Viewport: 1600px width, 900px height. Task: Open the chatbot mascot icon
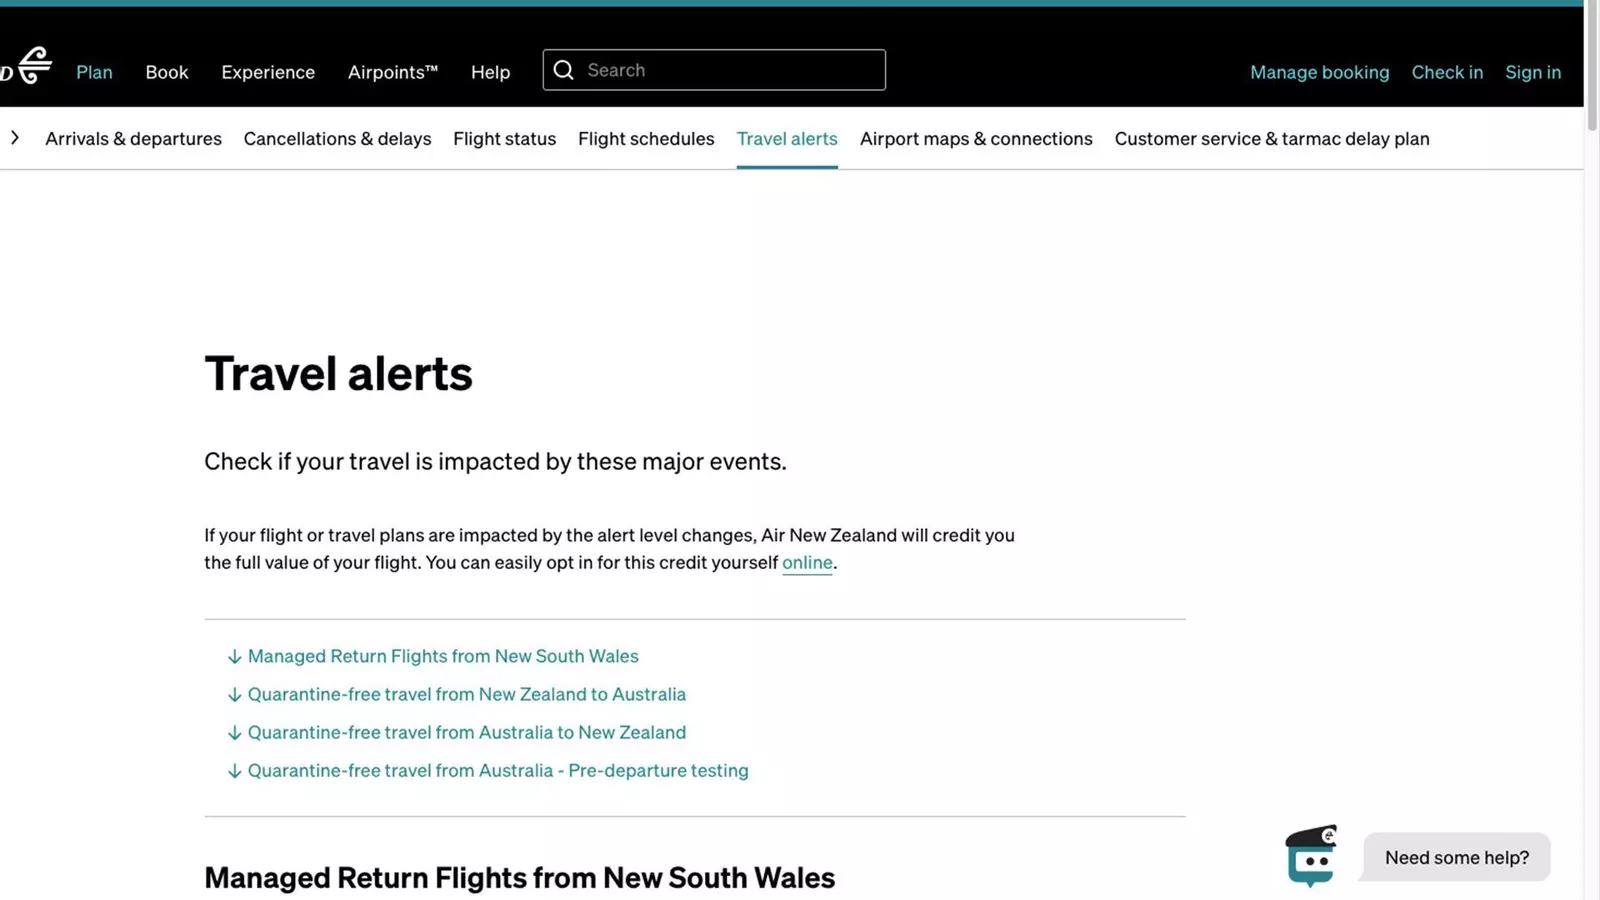1310,856
